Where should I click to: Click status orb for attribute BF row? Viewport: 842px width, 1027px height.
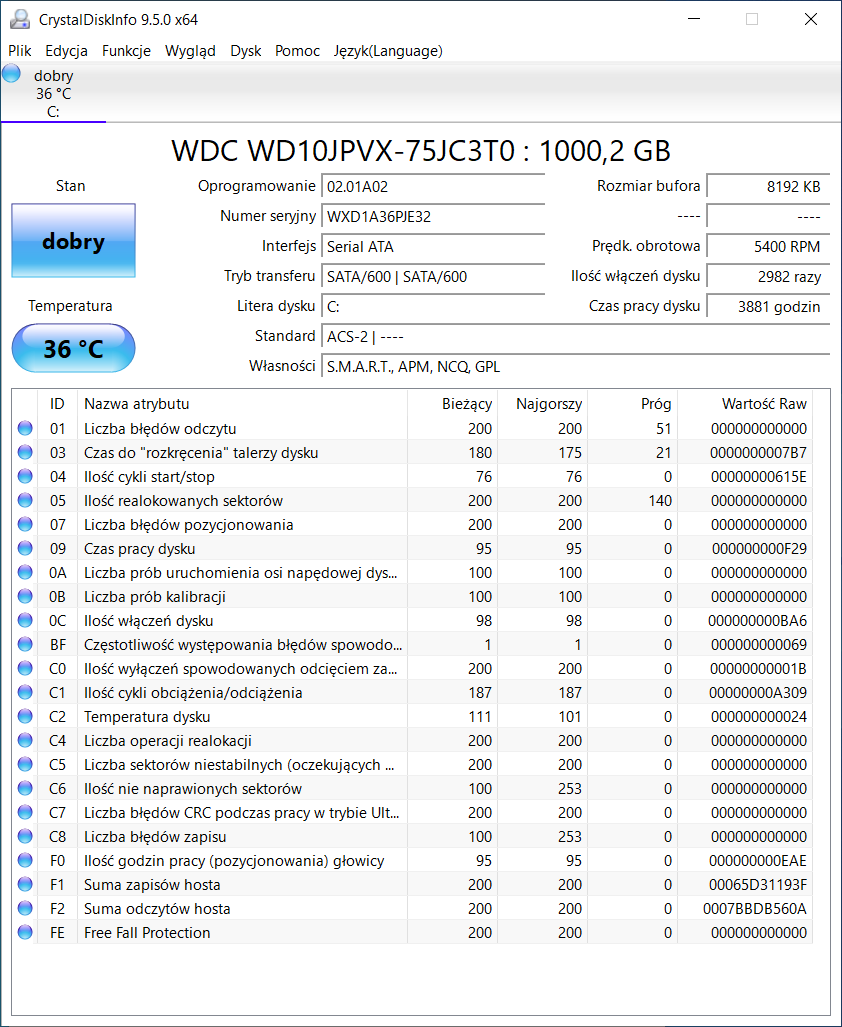25,644
